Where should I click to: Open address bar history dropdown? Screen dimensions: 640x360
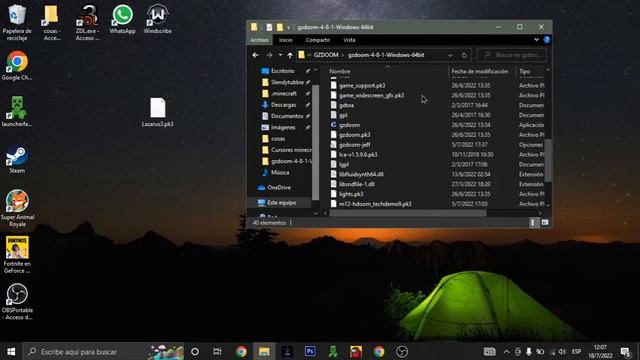[450, 55]
